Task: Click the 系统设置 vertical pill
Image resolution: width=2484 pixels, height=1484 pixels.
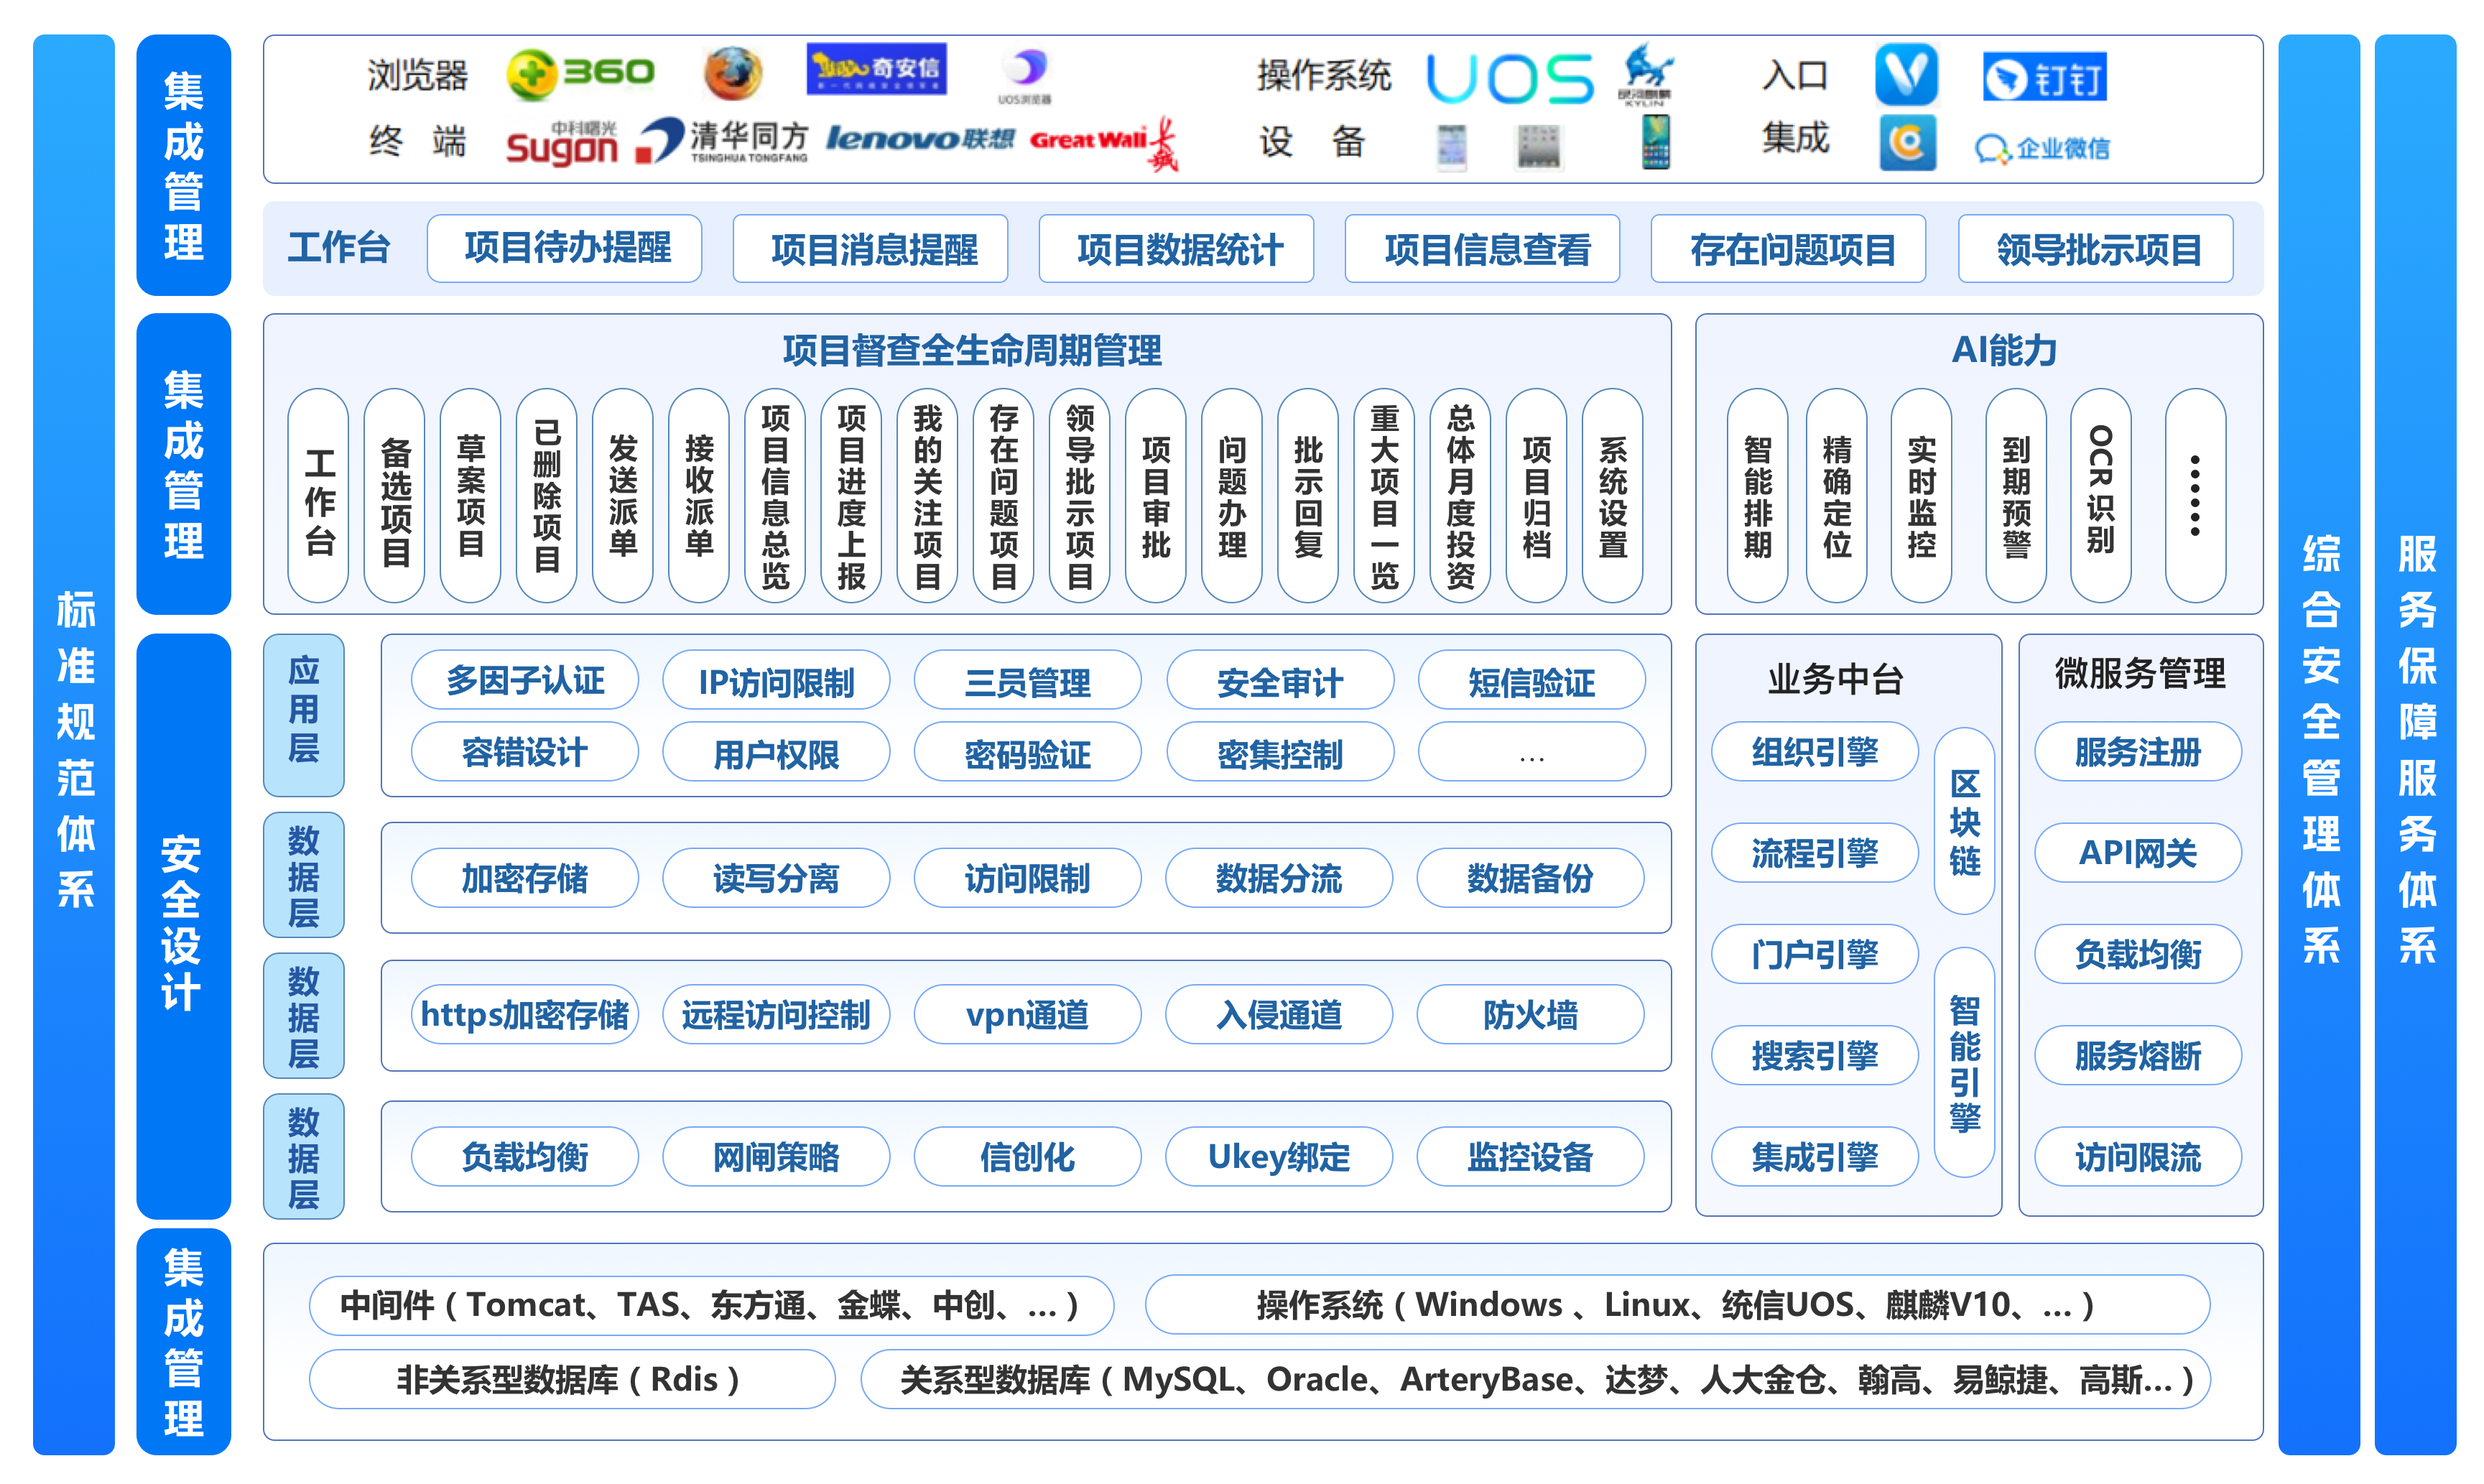Action: click(x=1613, y=496)
